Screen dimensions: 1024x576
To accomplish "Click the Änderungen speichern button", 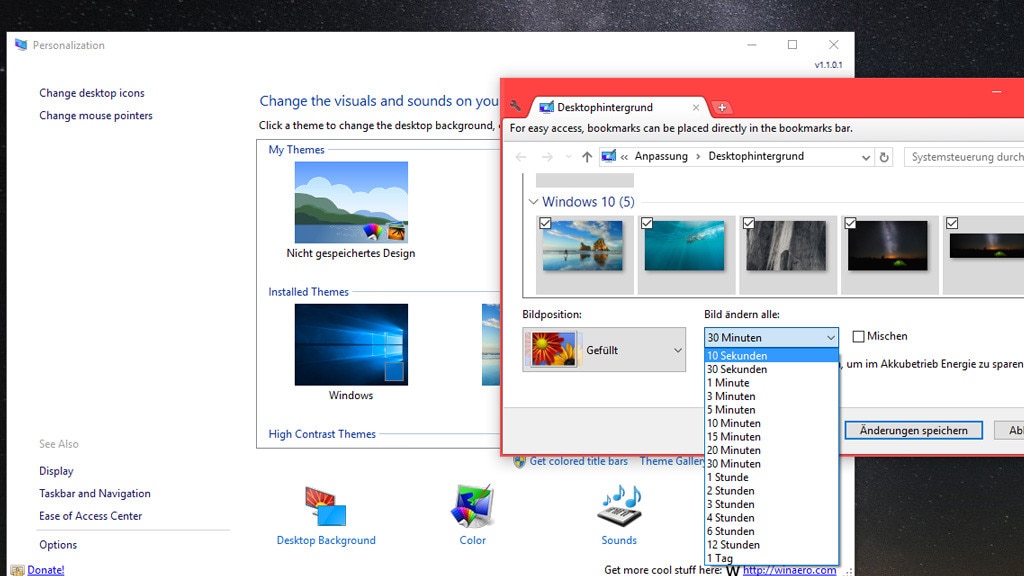I will click(913, 430).
